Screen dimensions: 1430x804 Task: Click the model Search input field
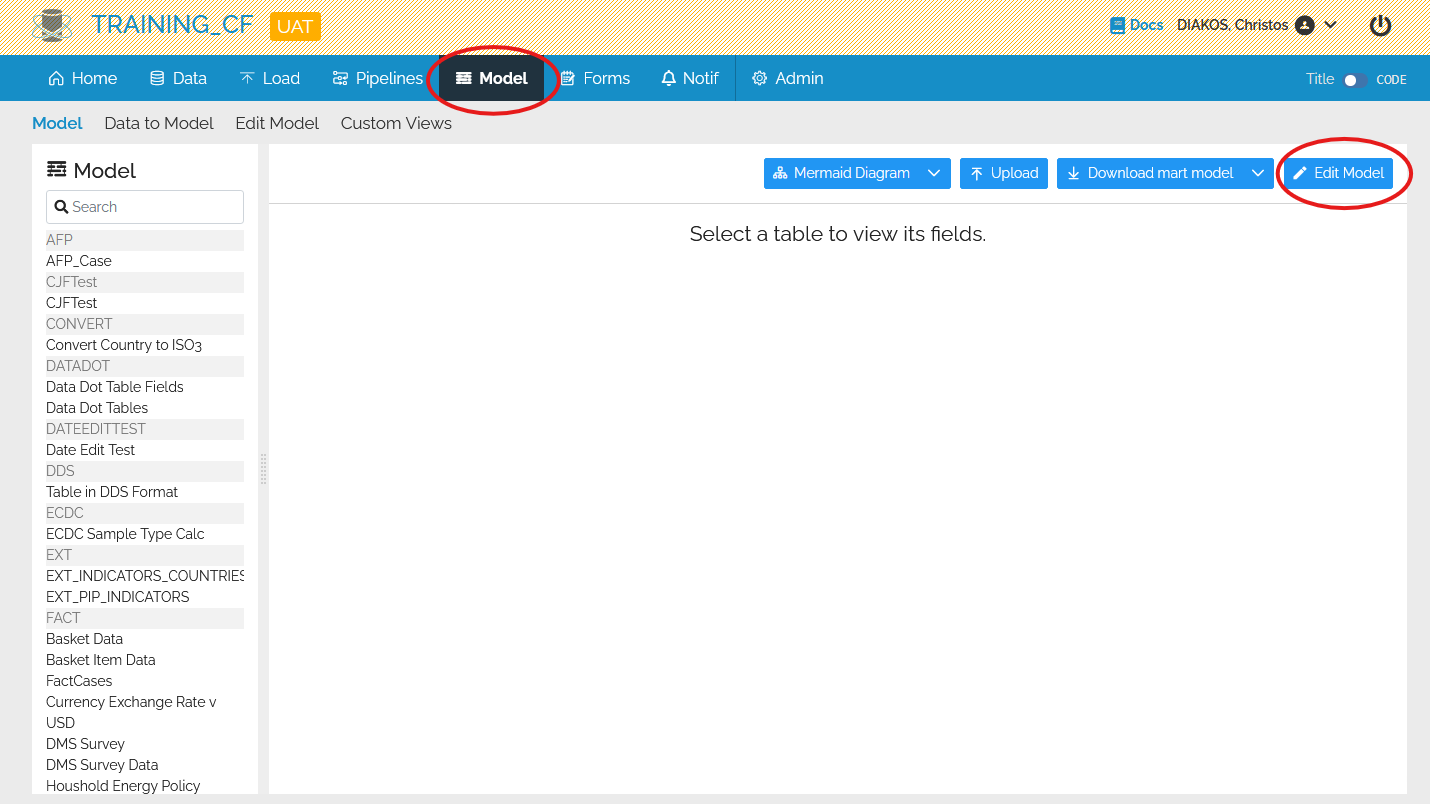[145, 207]
